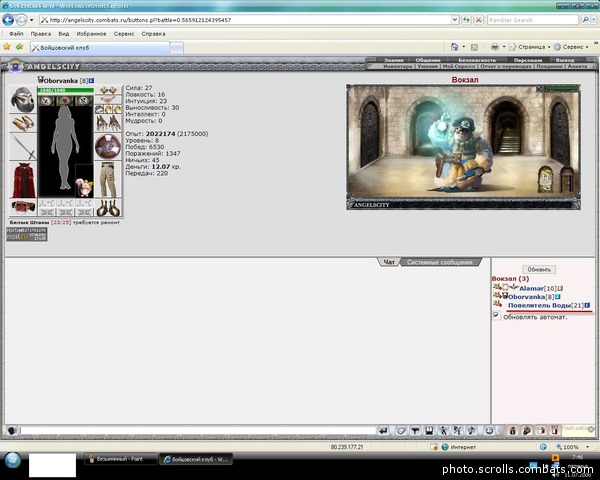Screen dimensions: 600x480
Task: Click the IE stop loading X button
Action: pos(478,20)
